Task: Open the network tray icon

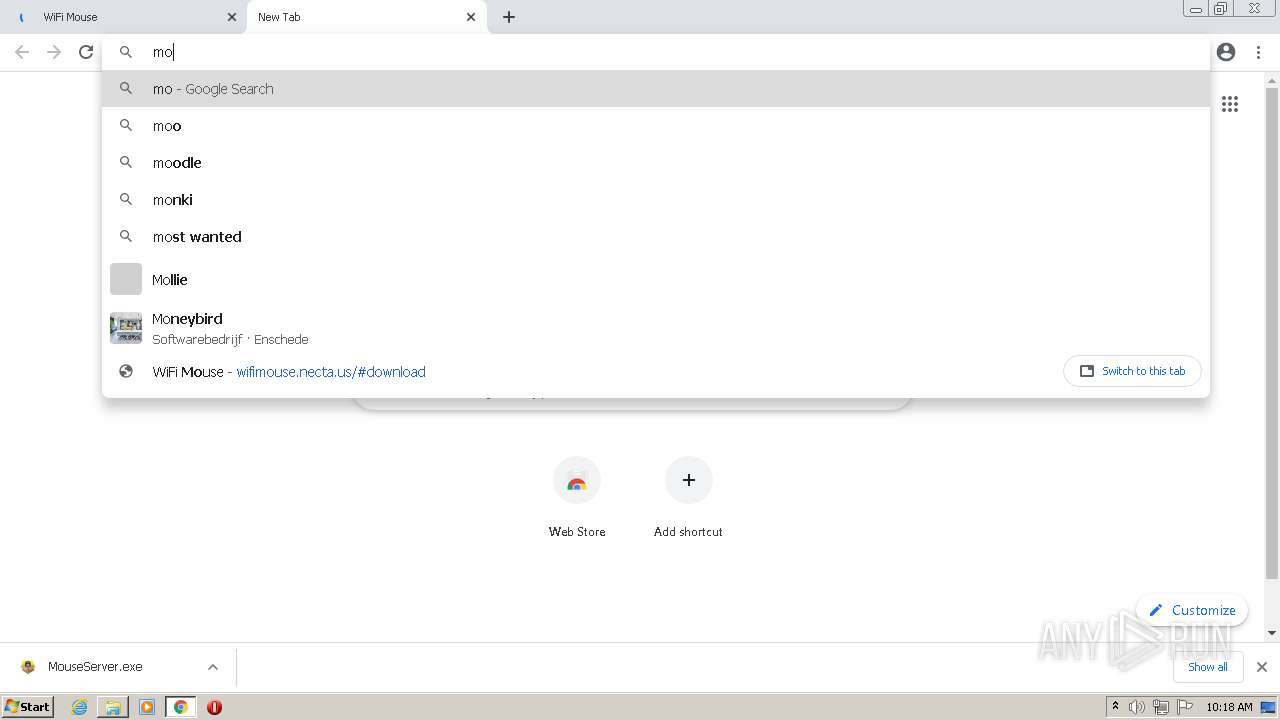Action: pos(1160,707)
